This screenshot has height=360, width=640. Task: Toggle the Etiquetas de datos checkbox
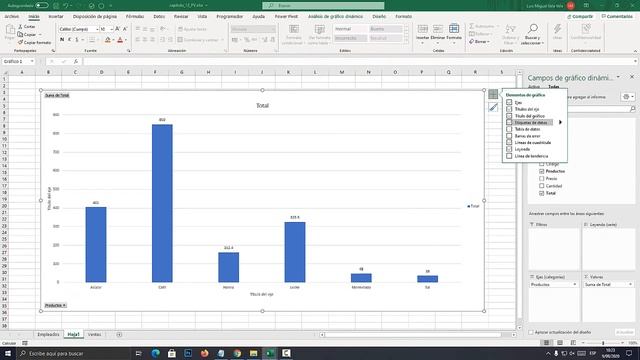pyautogui.click(x=509, y=122)
